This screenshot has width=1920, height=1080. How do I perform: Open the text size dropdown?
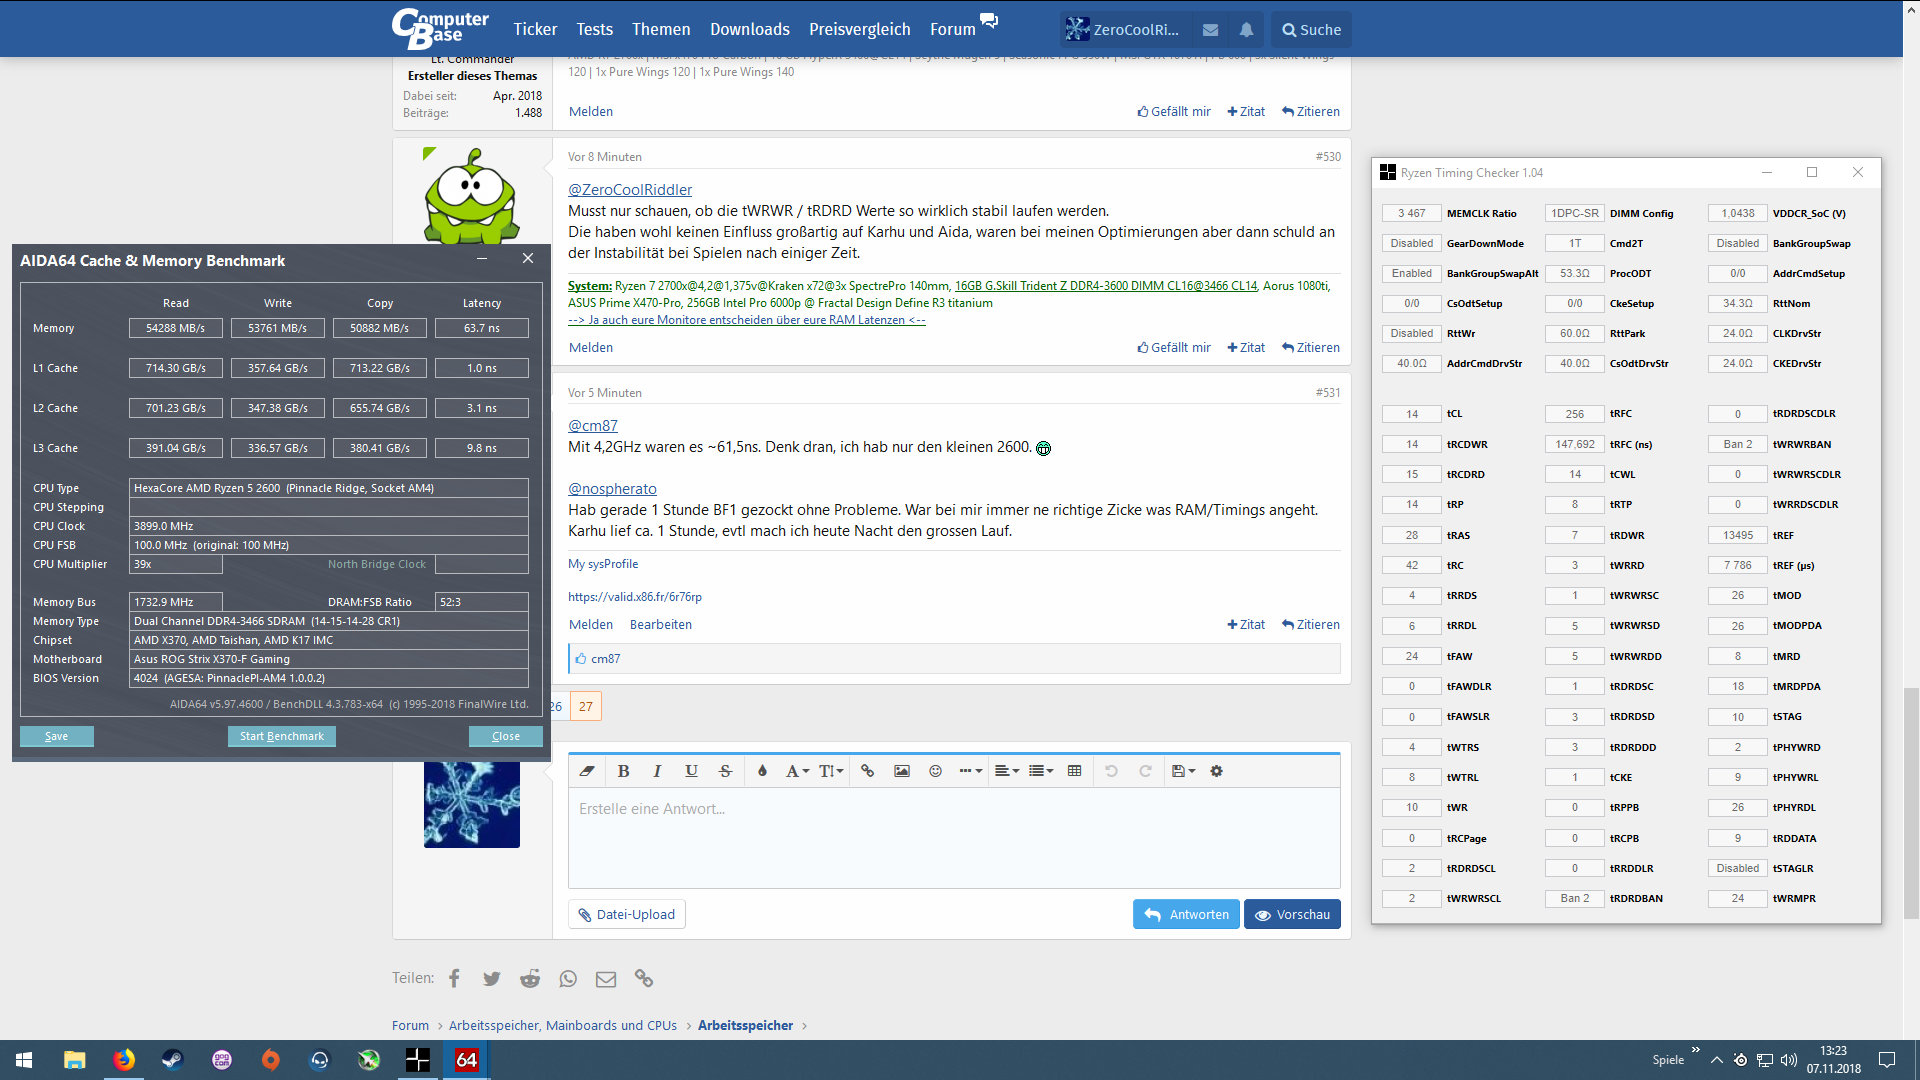coord(830,771)
